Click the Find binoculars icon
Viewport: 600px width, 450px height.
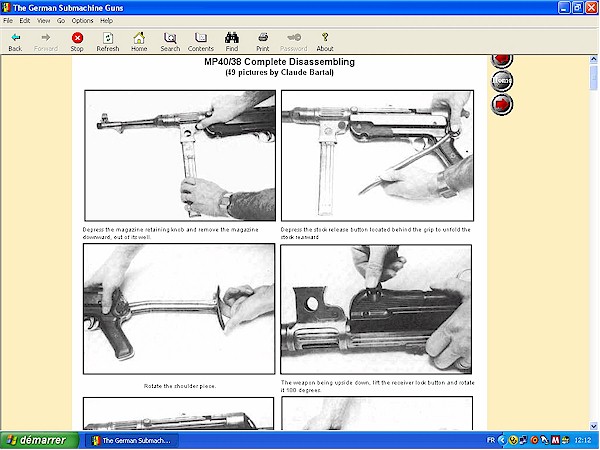point(232,38)
